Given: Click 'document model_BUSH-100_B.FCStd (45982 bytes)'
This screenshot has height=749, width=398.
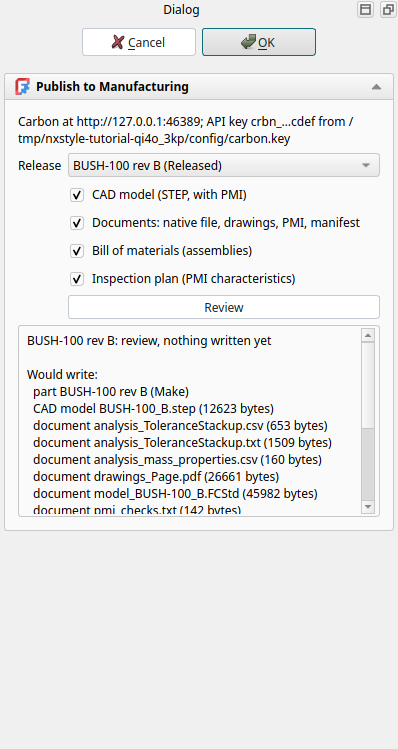Looking at the screenshot, I should coord(175,493).
